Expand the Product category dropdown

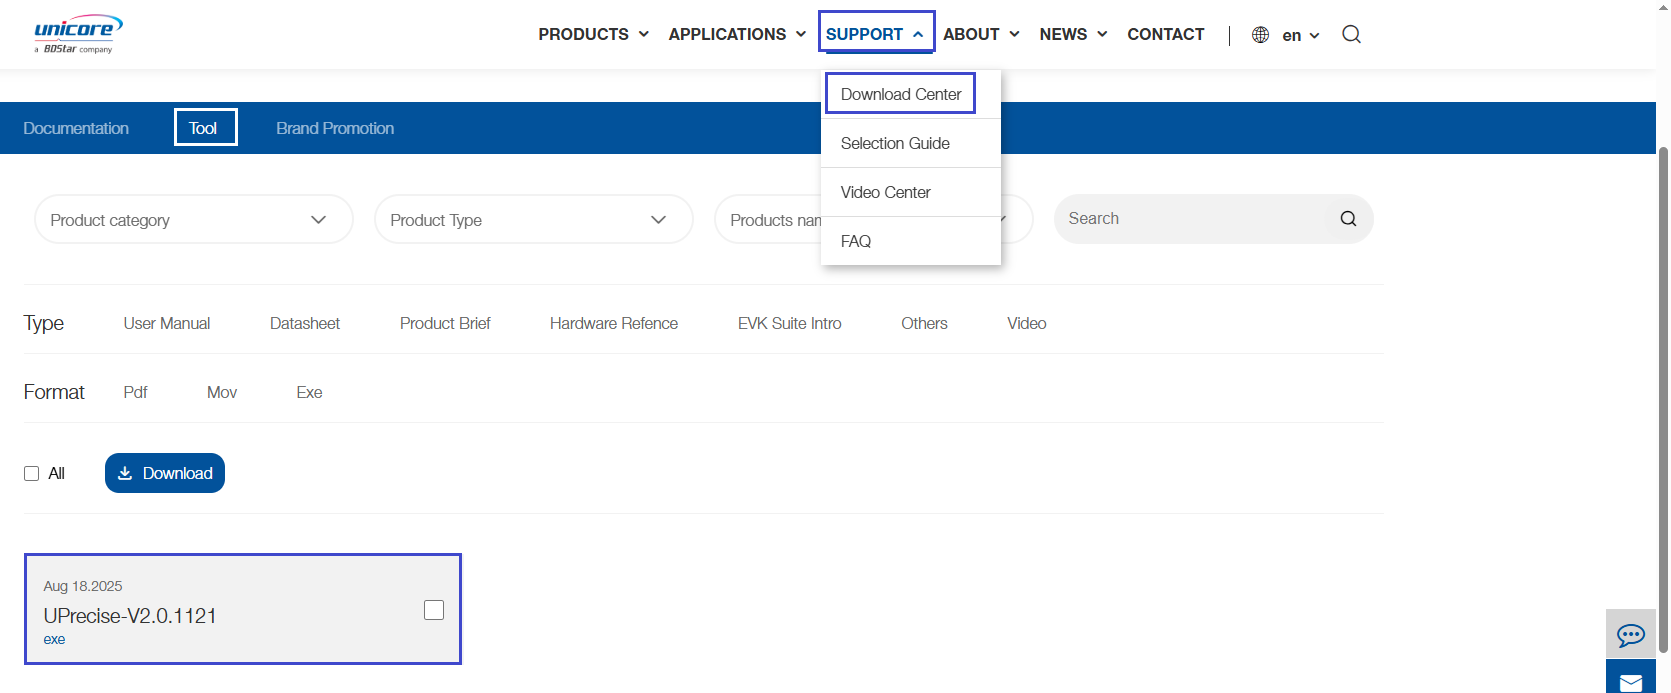193,220
